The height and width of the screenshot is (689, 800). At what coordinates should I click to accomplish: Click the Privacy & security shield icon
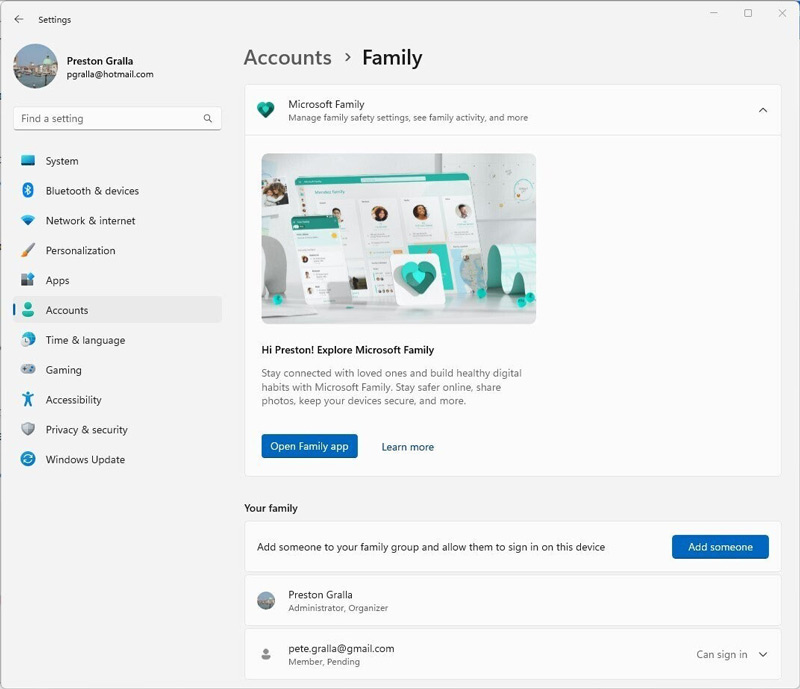[x=28, y=430]
